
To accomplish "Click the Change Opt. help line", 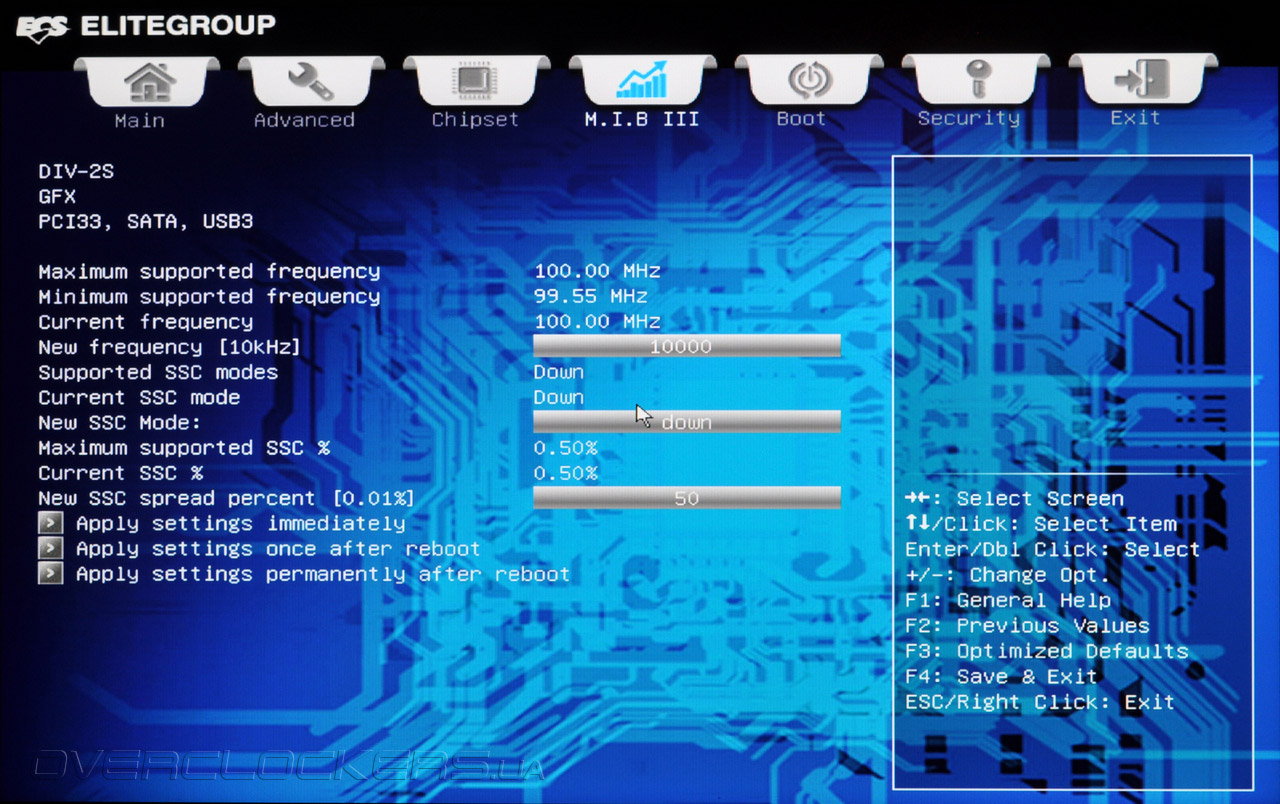I will point(1008,575).
